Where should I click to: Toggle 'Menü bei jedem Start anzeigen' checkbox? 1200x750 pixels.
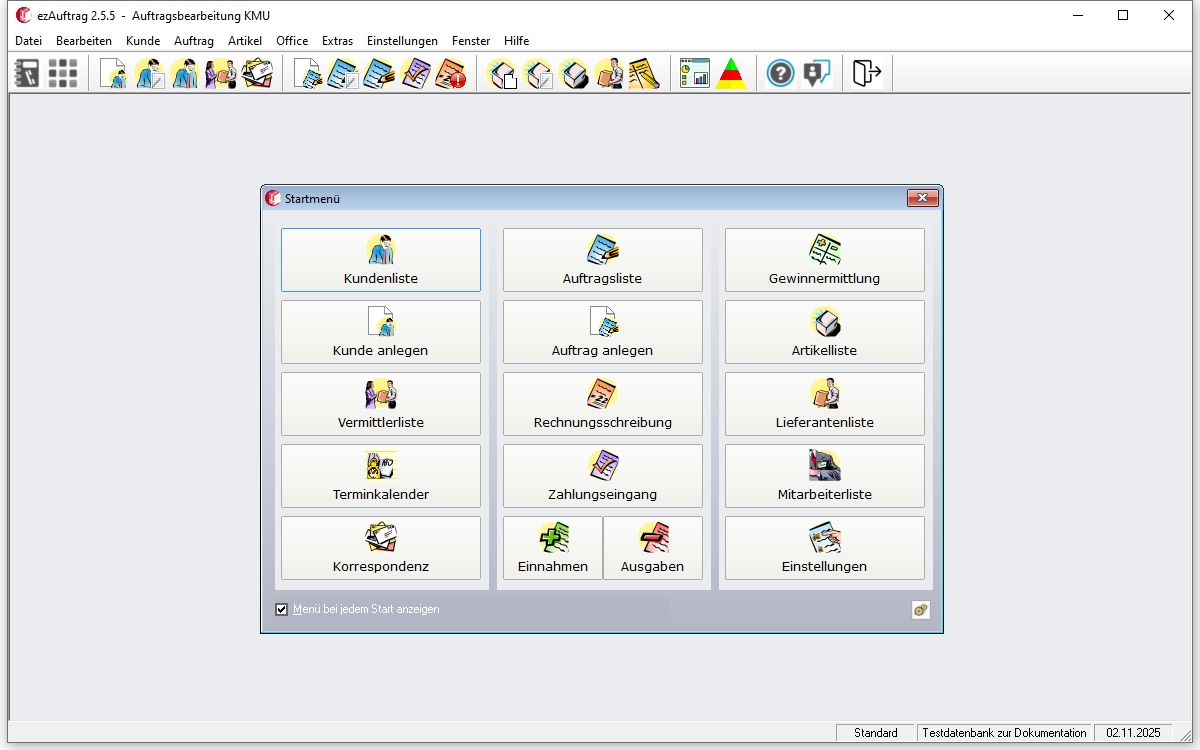pyautogui.click(x=282, y=609)
